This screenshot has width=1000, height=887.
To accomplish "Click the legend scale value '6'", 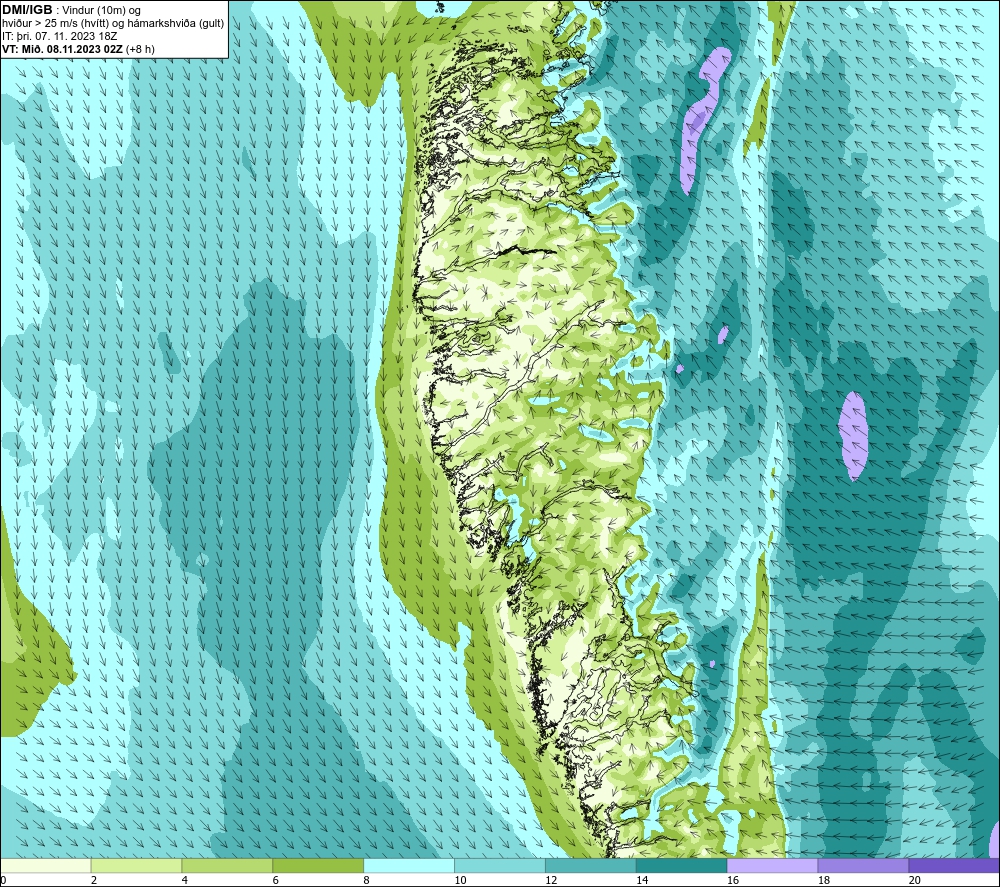I will pos(276,880).
